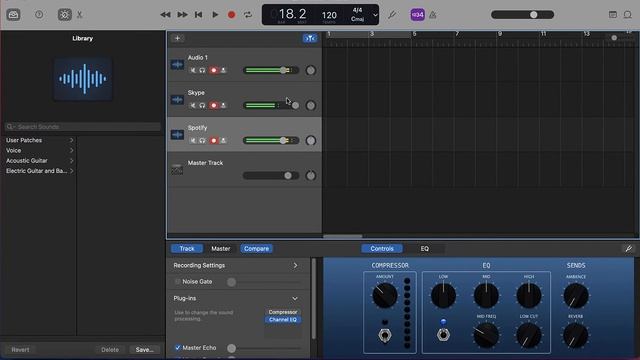This screenshot has height=360, width=640.
Task: Switch to the Master tab in Smart Controls
Action: click(x=221, y=249)
